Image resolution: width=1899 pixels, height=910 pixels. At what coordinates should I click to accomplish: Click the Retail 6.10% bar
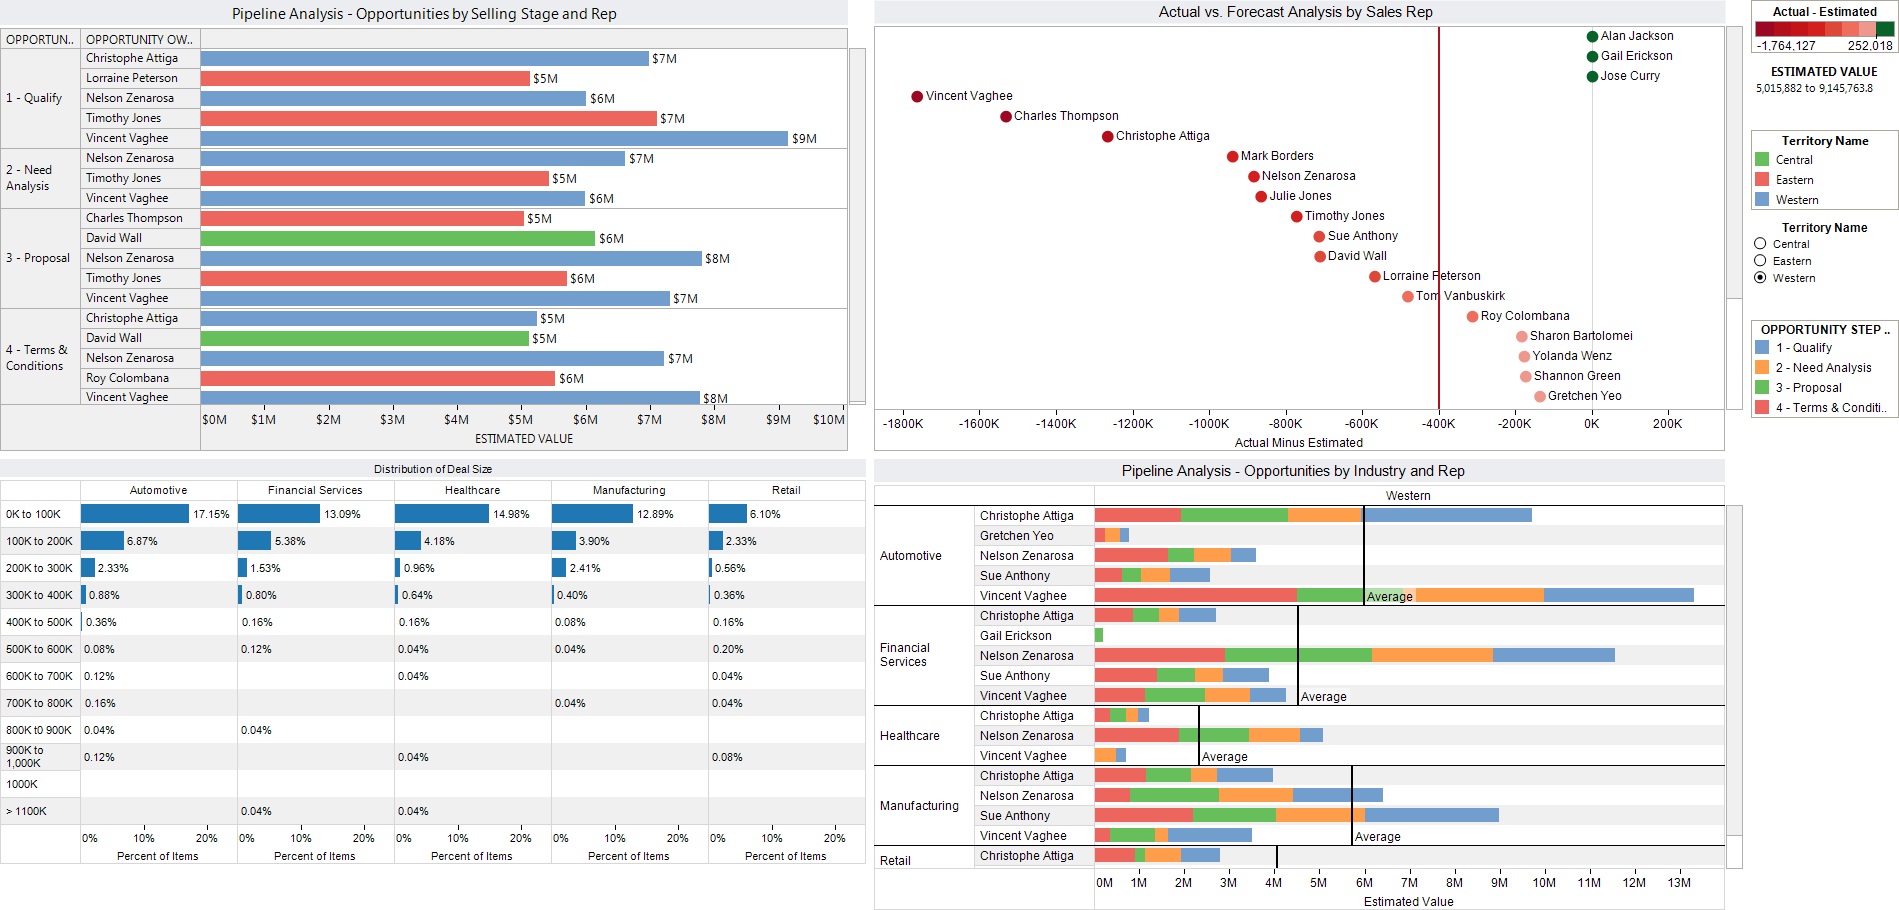728,514
